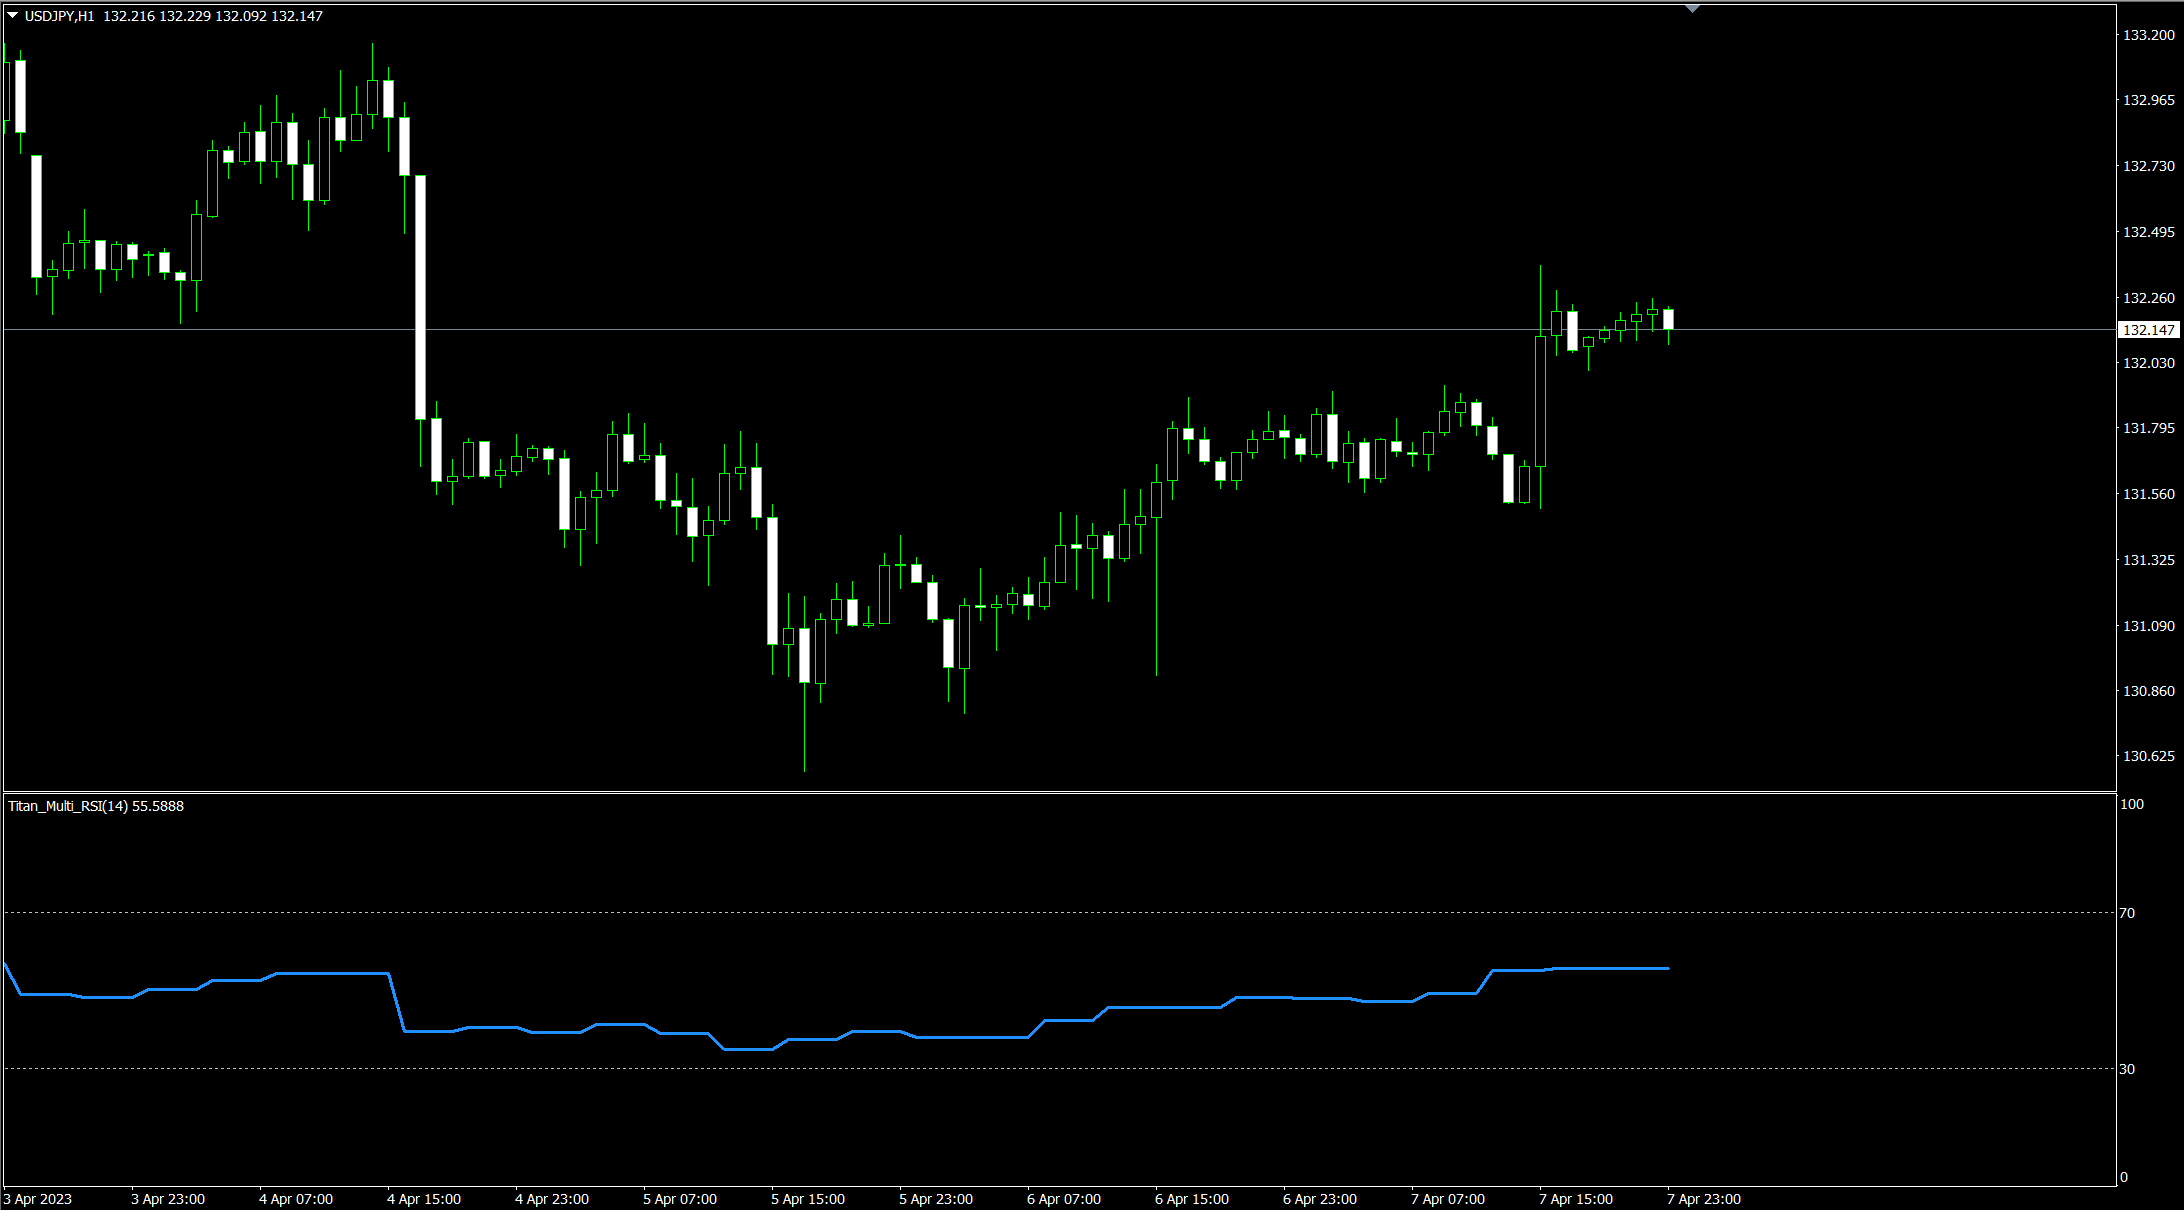Image resolution: width=2184 pixels, height=1210 pixels.
Task: Select the current price tag 132.147
Action: [2148, 329]
